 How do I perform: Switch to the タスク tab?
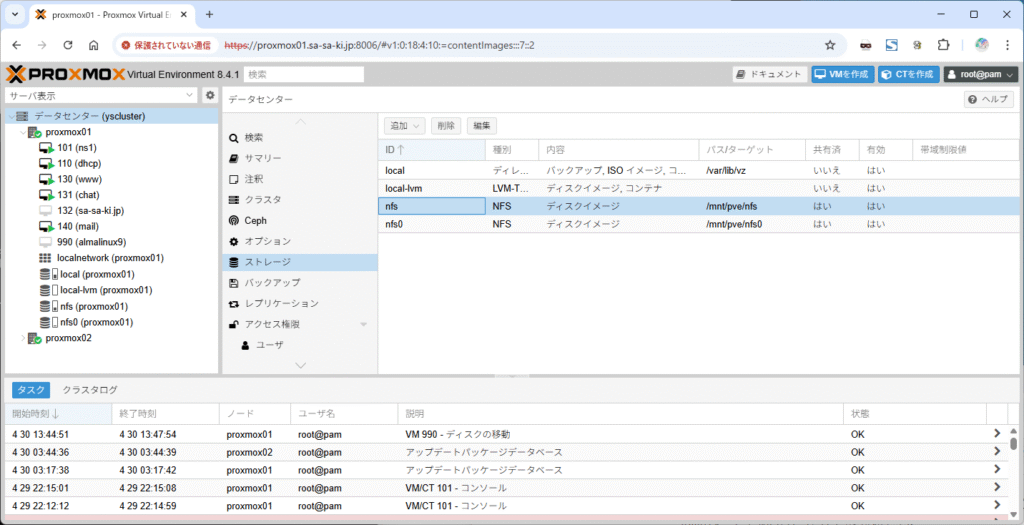[31, 390]
